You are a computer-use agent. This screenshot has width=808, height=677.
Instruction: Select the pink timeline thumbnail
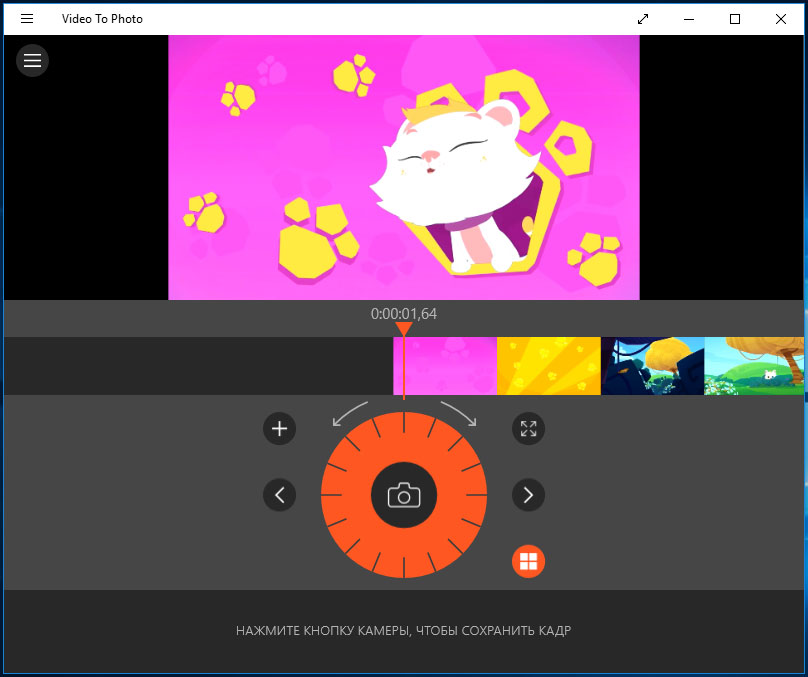coord(445,366)
